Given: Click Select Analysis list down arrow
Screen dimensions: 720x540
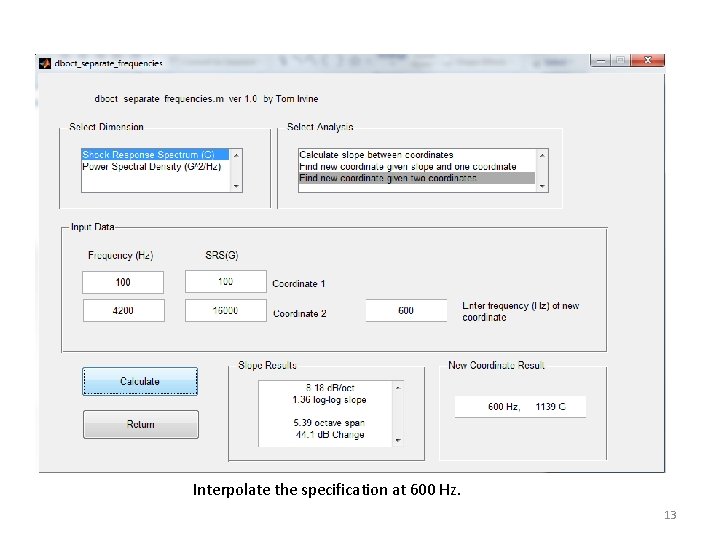Looking at the screenshot, I should tap(542, 186).
